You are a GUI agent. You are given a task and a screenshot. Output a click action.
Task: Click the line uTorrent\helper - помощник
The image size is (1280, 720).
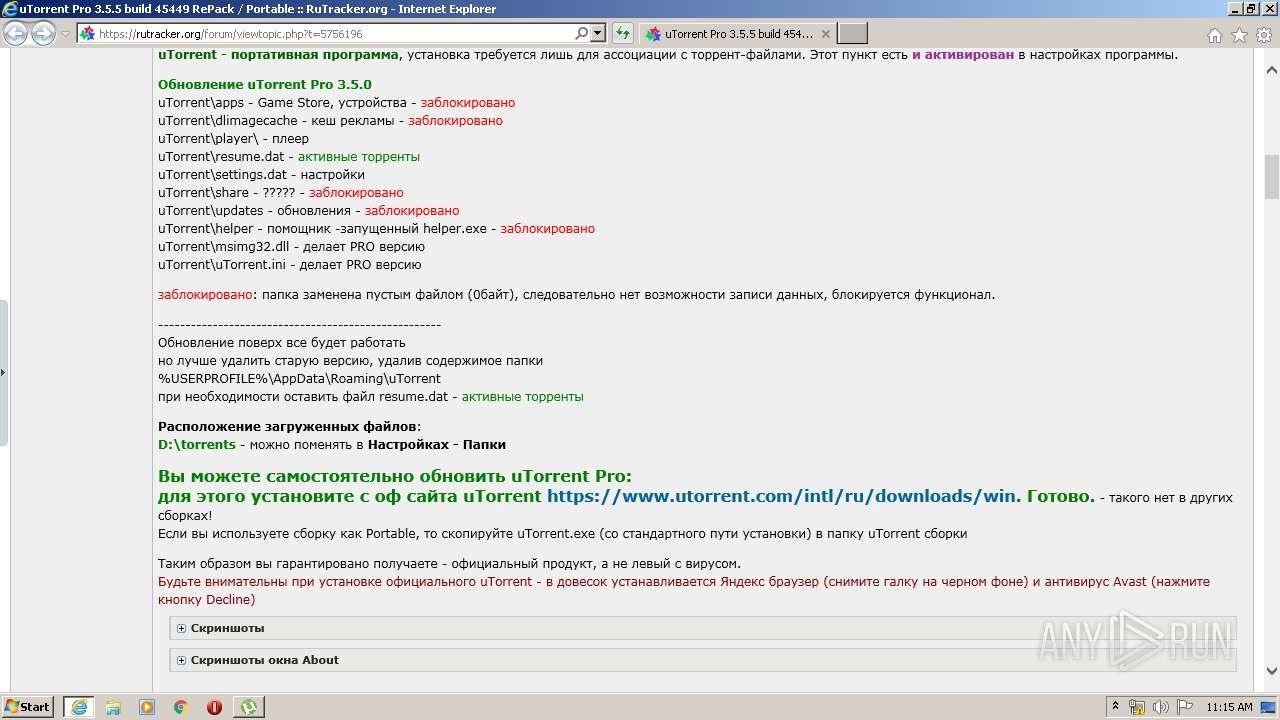(x=376, y=229)
